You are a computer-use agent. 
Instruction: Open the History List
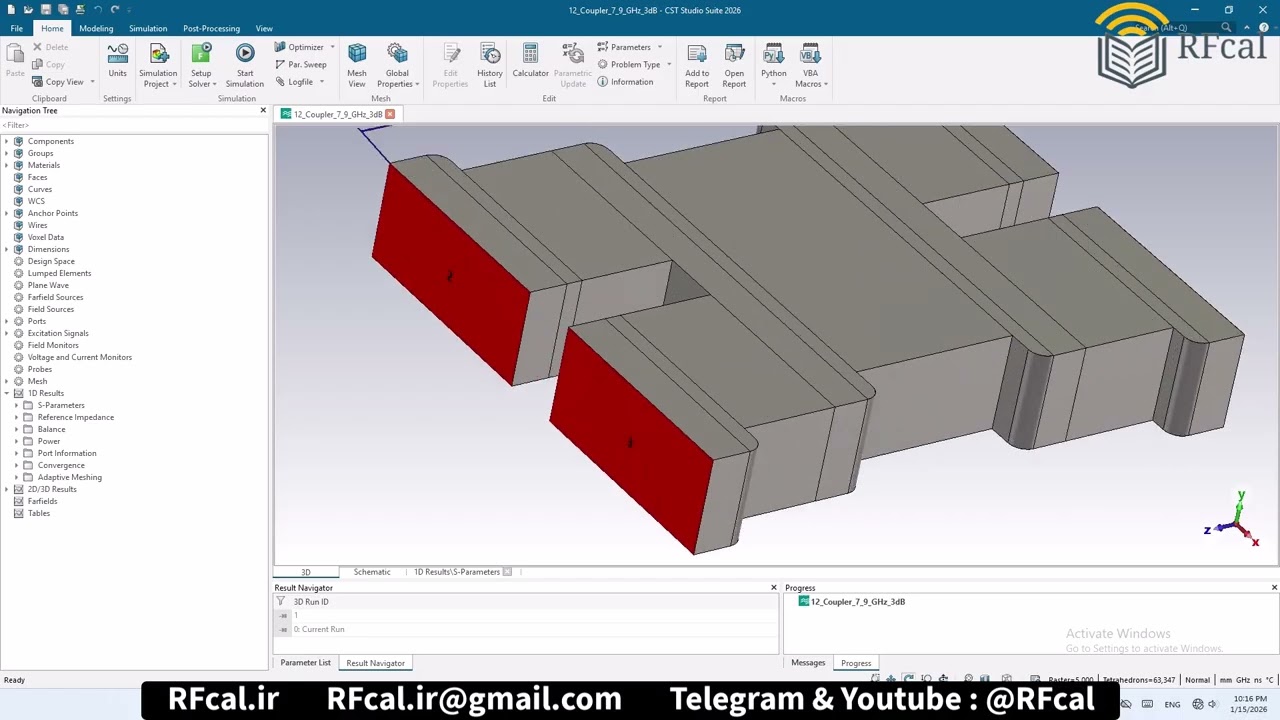coord(490,66)
